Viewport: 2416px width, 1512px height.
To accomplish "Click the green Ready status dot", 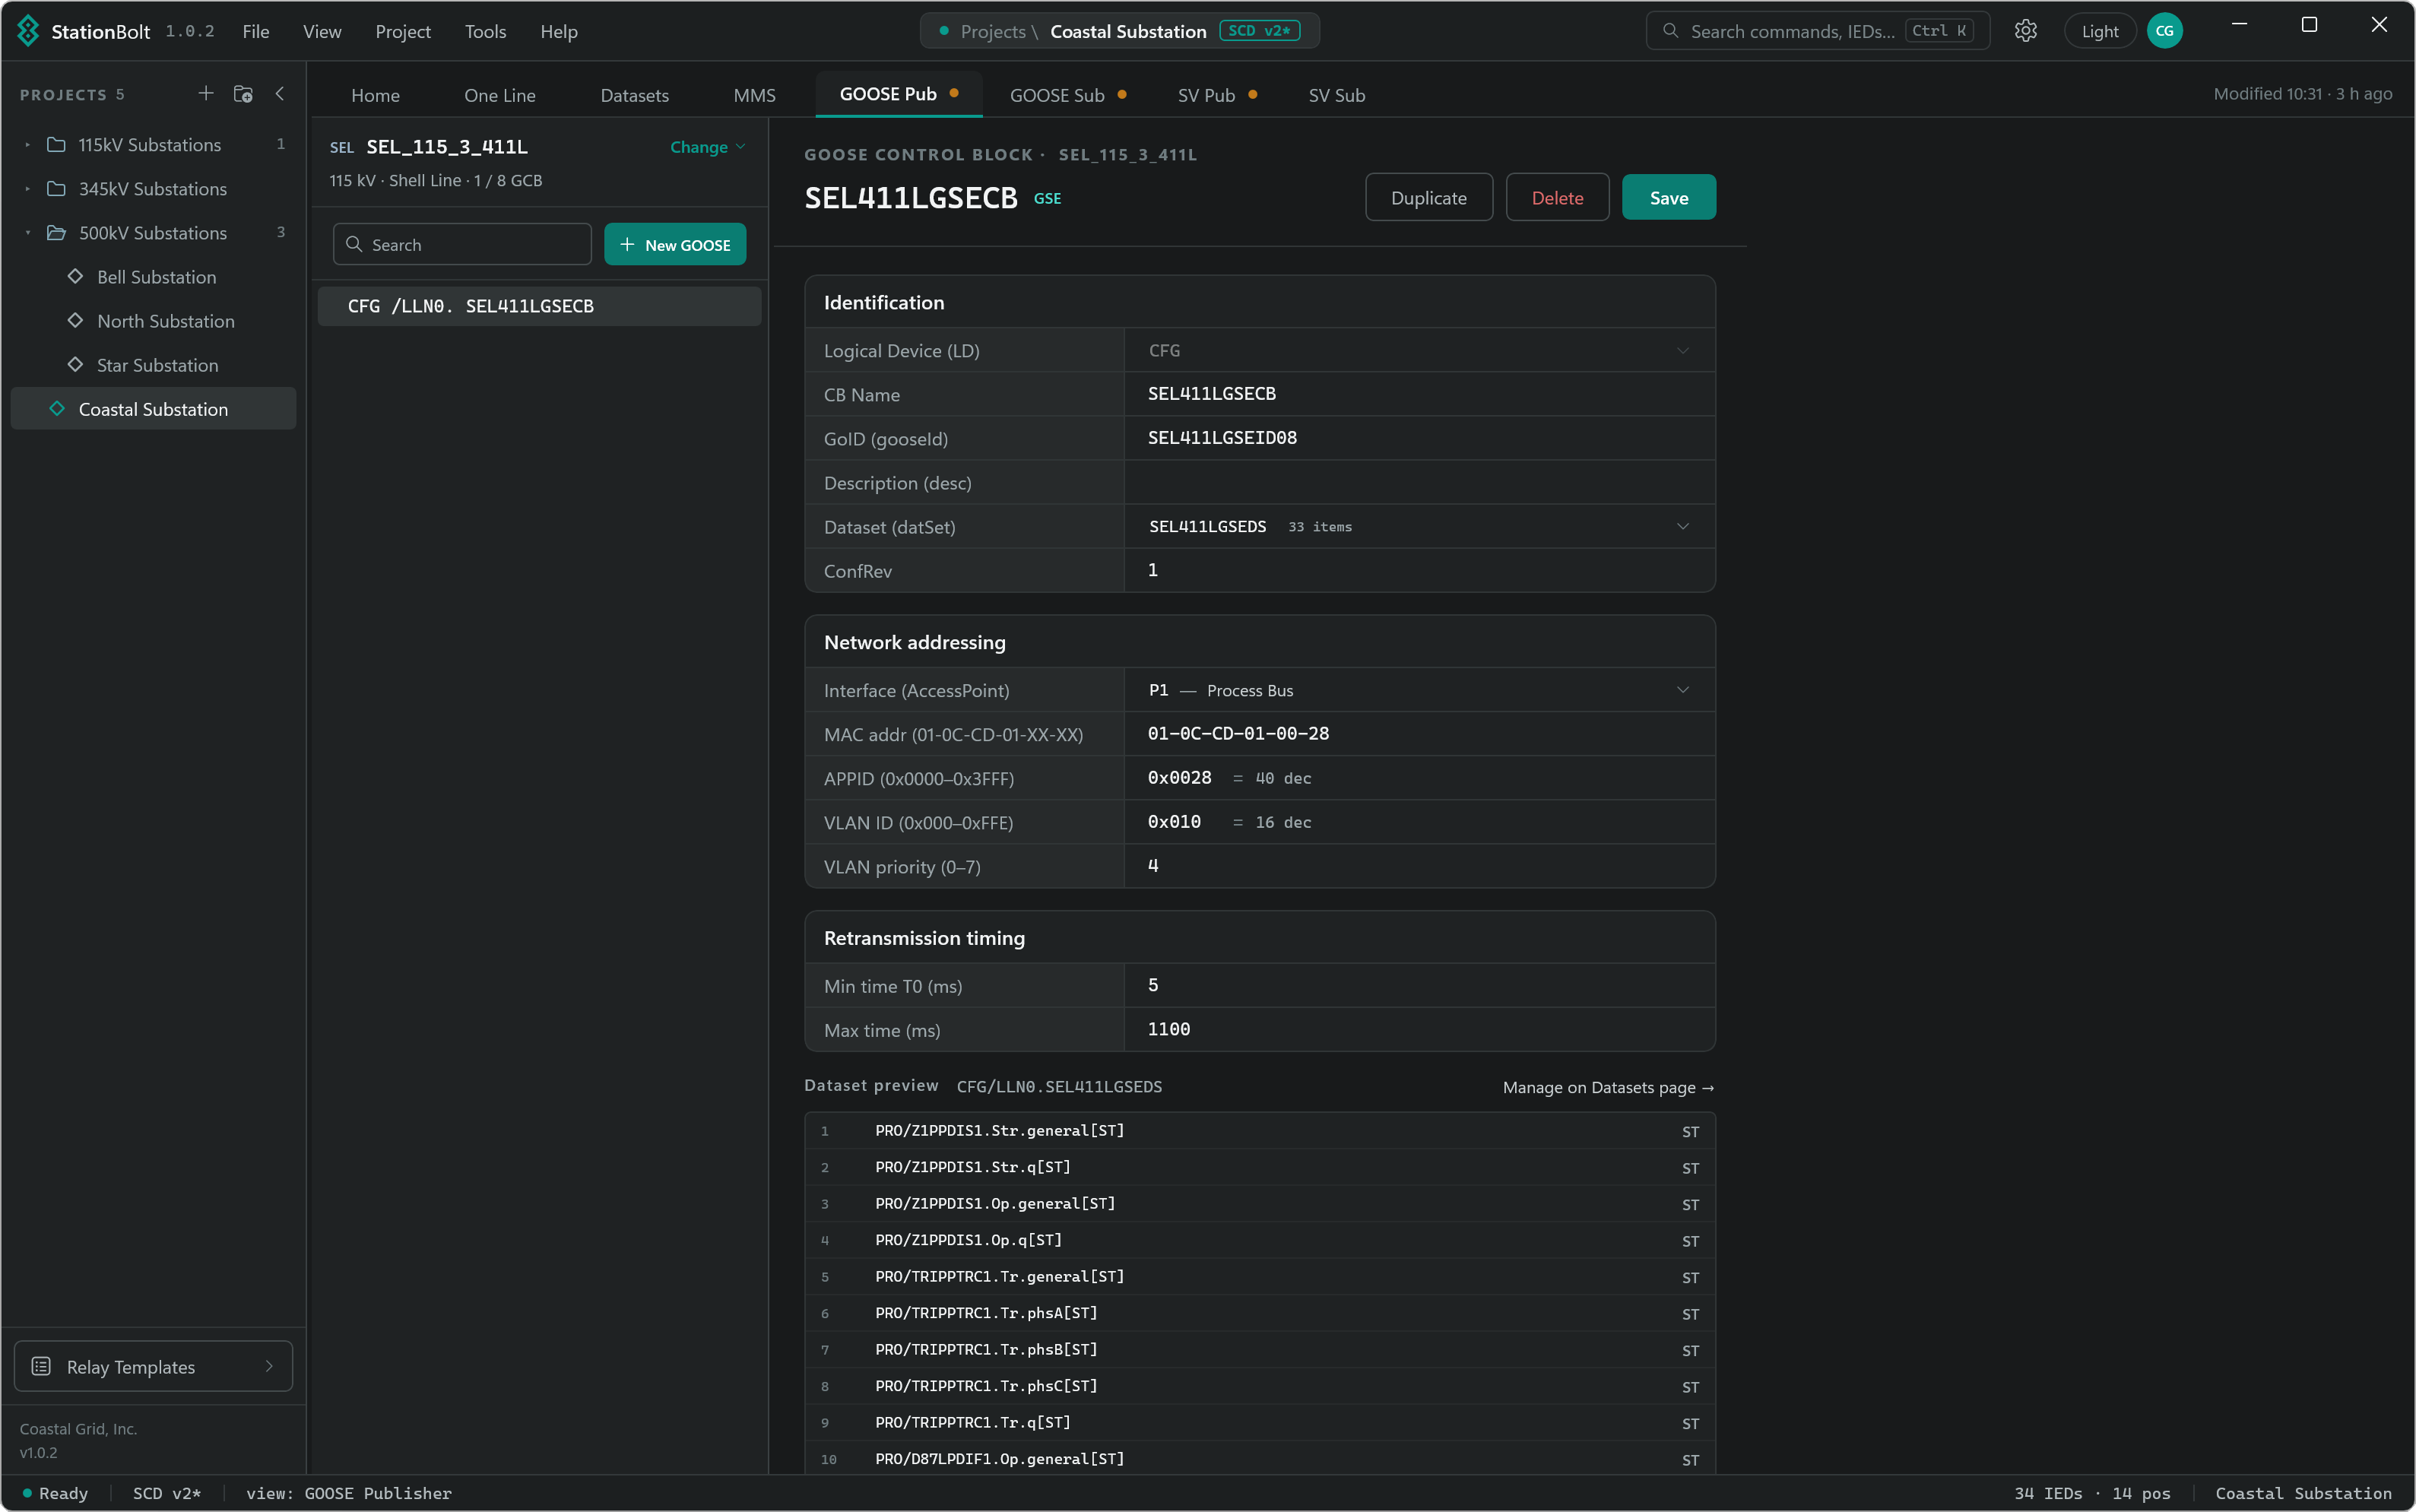I will pos(27,1493).
